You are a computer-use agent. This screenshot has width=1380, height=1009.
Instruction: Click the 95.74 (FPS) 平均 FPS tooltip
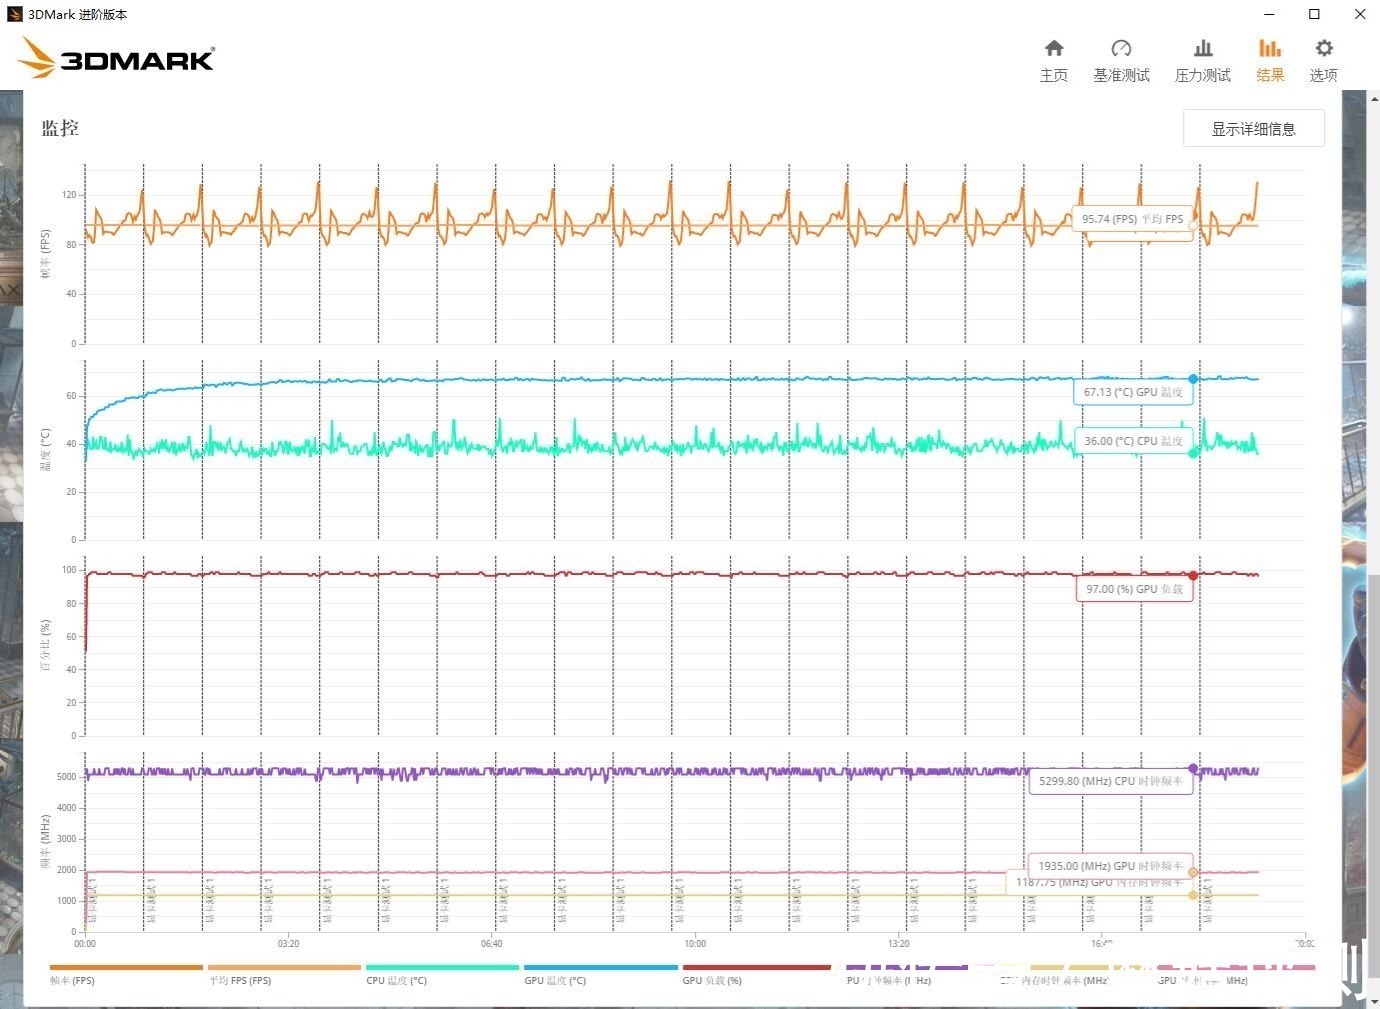point(1133,219)
